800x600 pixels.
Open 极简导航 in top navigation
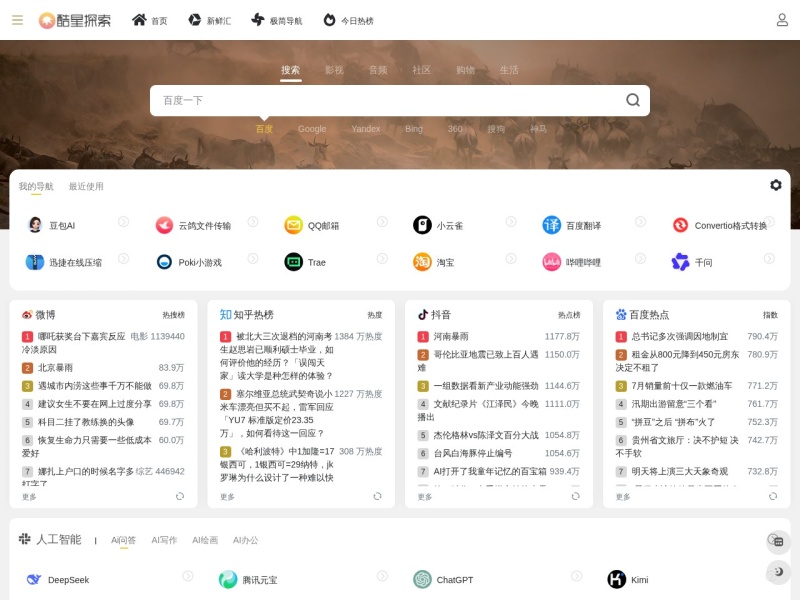point(277,20)
